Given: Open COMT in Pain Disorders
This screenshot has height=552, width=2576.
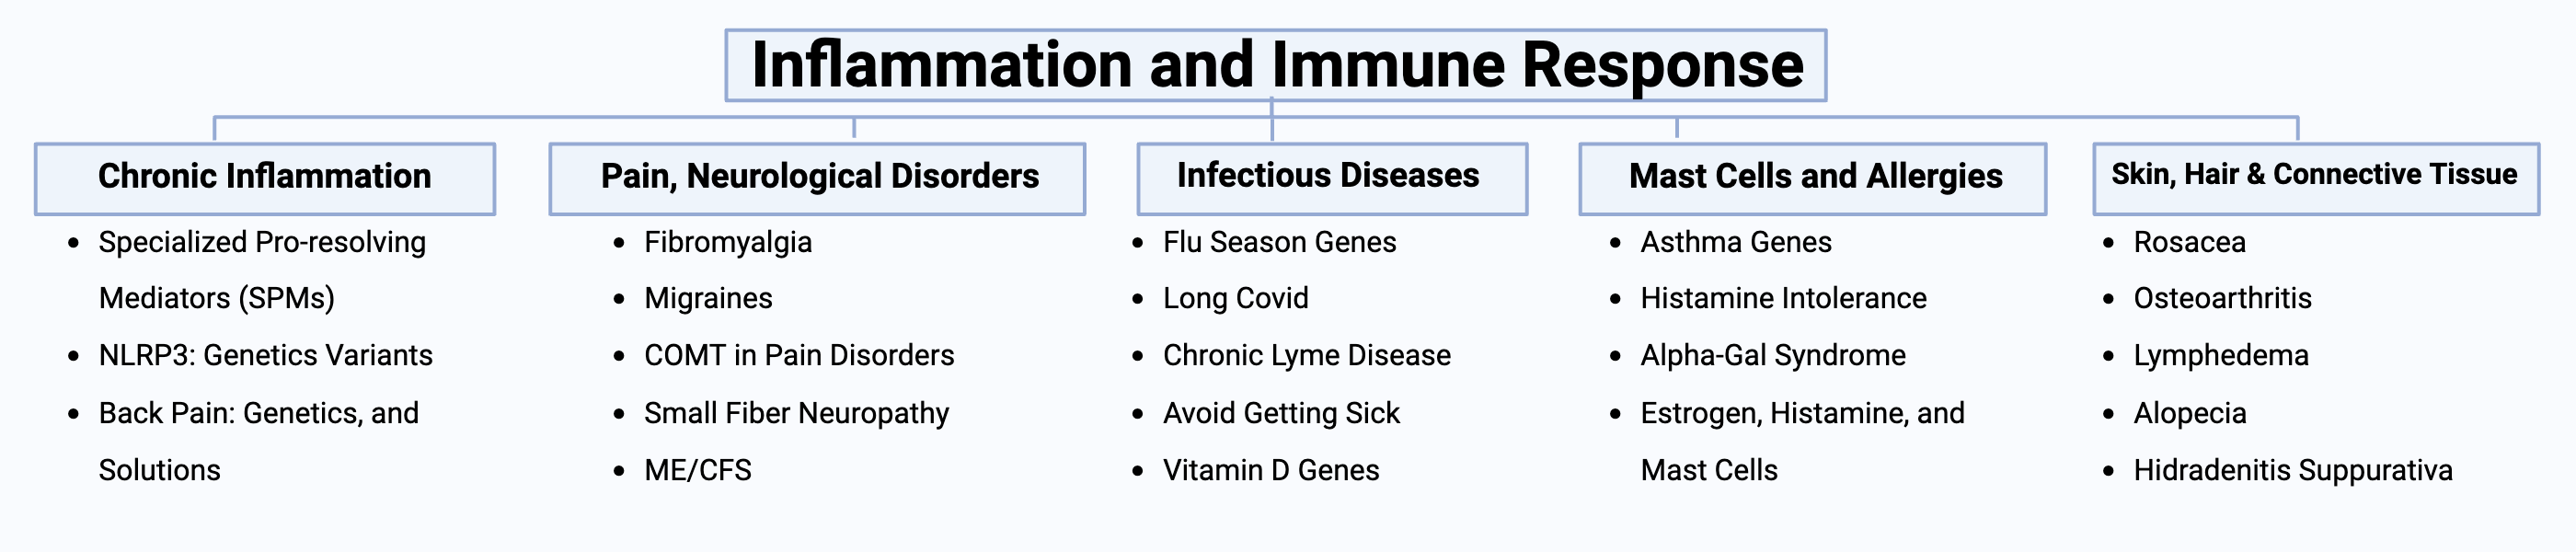Looking at the screenshot, I should [x=799, y=355].
